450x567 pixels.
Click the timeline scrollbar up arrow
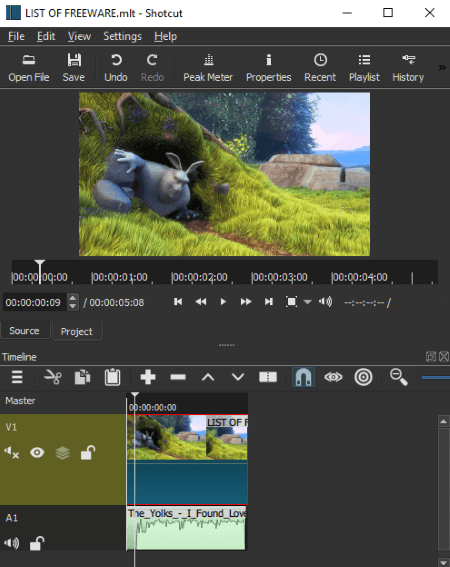443,421
